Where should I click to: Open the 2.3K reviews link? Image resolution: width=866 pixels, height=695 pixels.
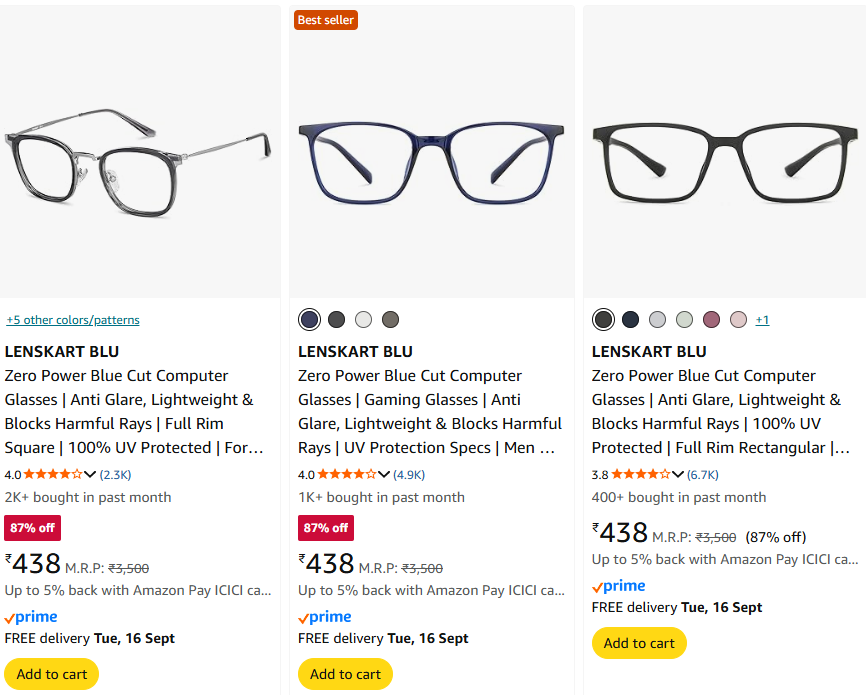click(x=115, y=475)
